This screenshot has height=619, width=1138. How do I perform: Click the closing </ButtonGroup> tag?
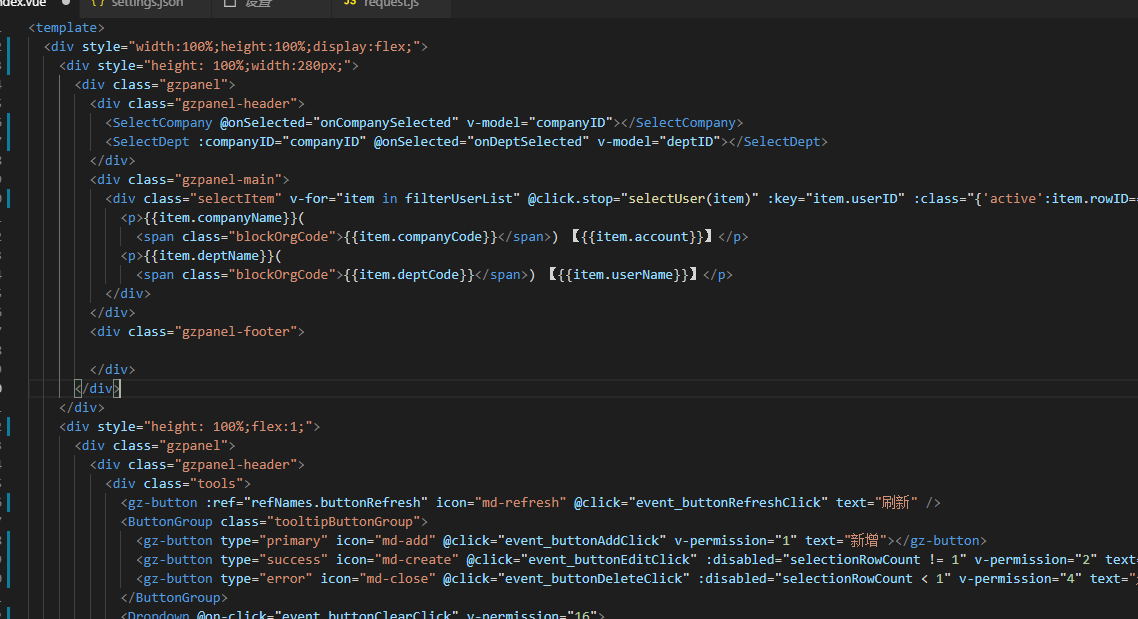pyautogui.click(x=174, y=597)
